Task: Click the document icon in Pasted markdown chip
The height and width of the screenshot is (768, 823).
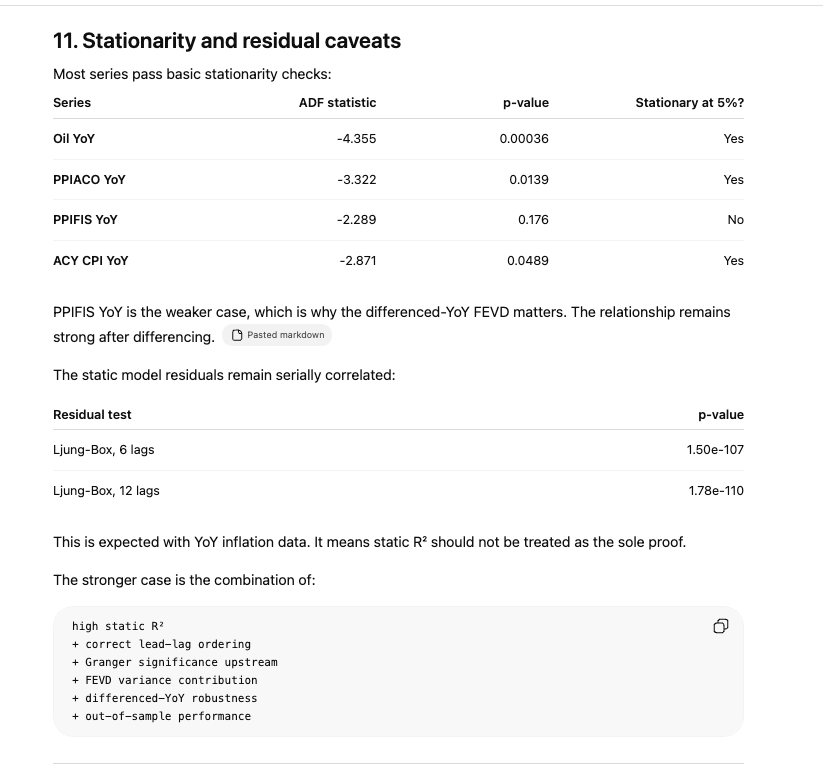Action: (x=237, y=335)
